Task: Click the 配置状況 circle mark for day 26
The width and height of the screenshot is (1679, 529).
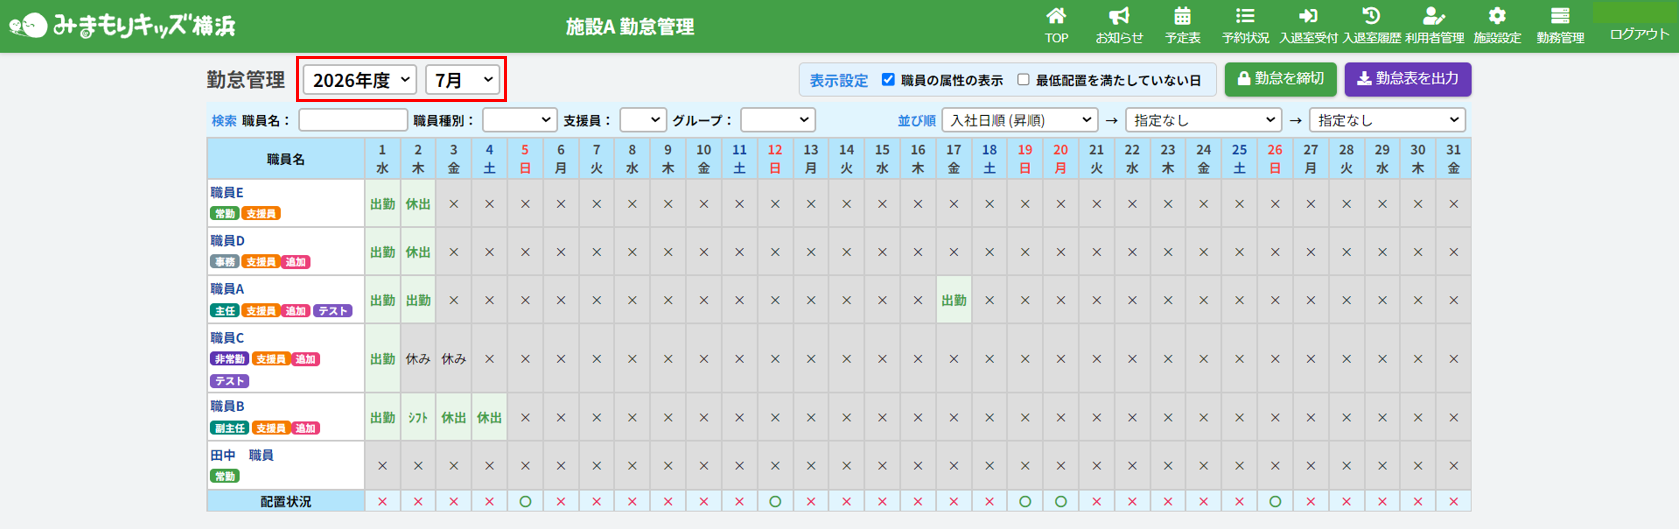Action: tap(1275, 501)
